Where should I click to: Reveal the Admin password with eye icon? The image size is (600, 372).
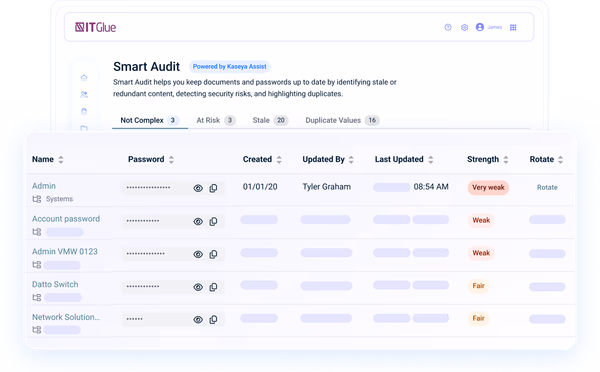tap(198, 188)
